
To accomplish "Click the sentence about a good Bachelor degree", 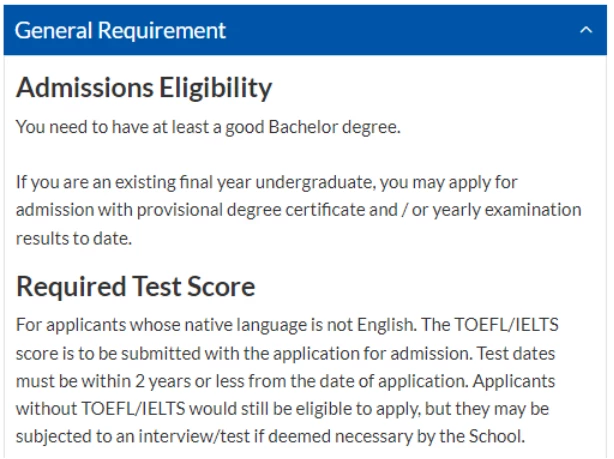I will pyautogui.click(x=208, y=127).
